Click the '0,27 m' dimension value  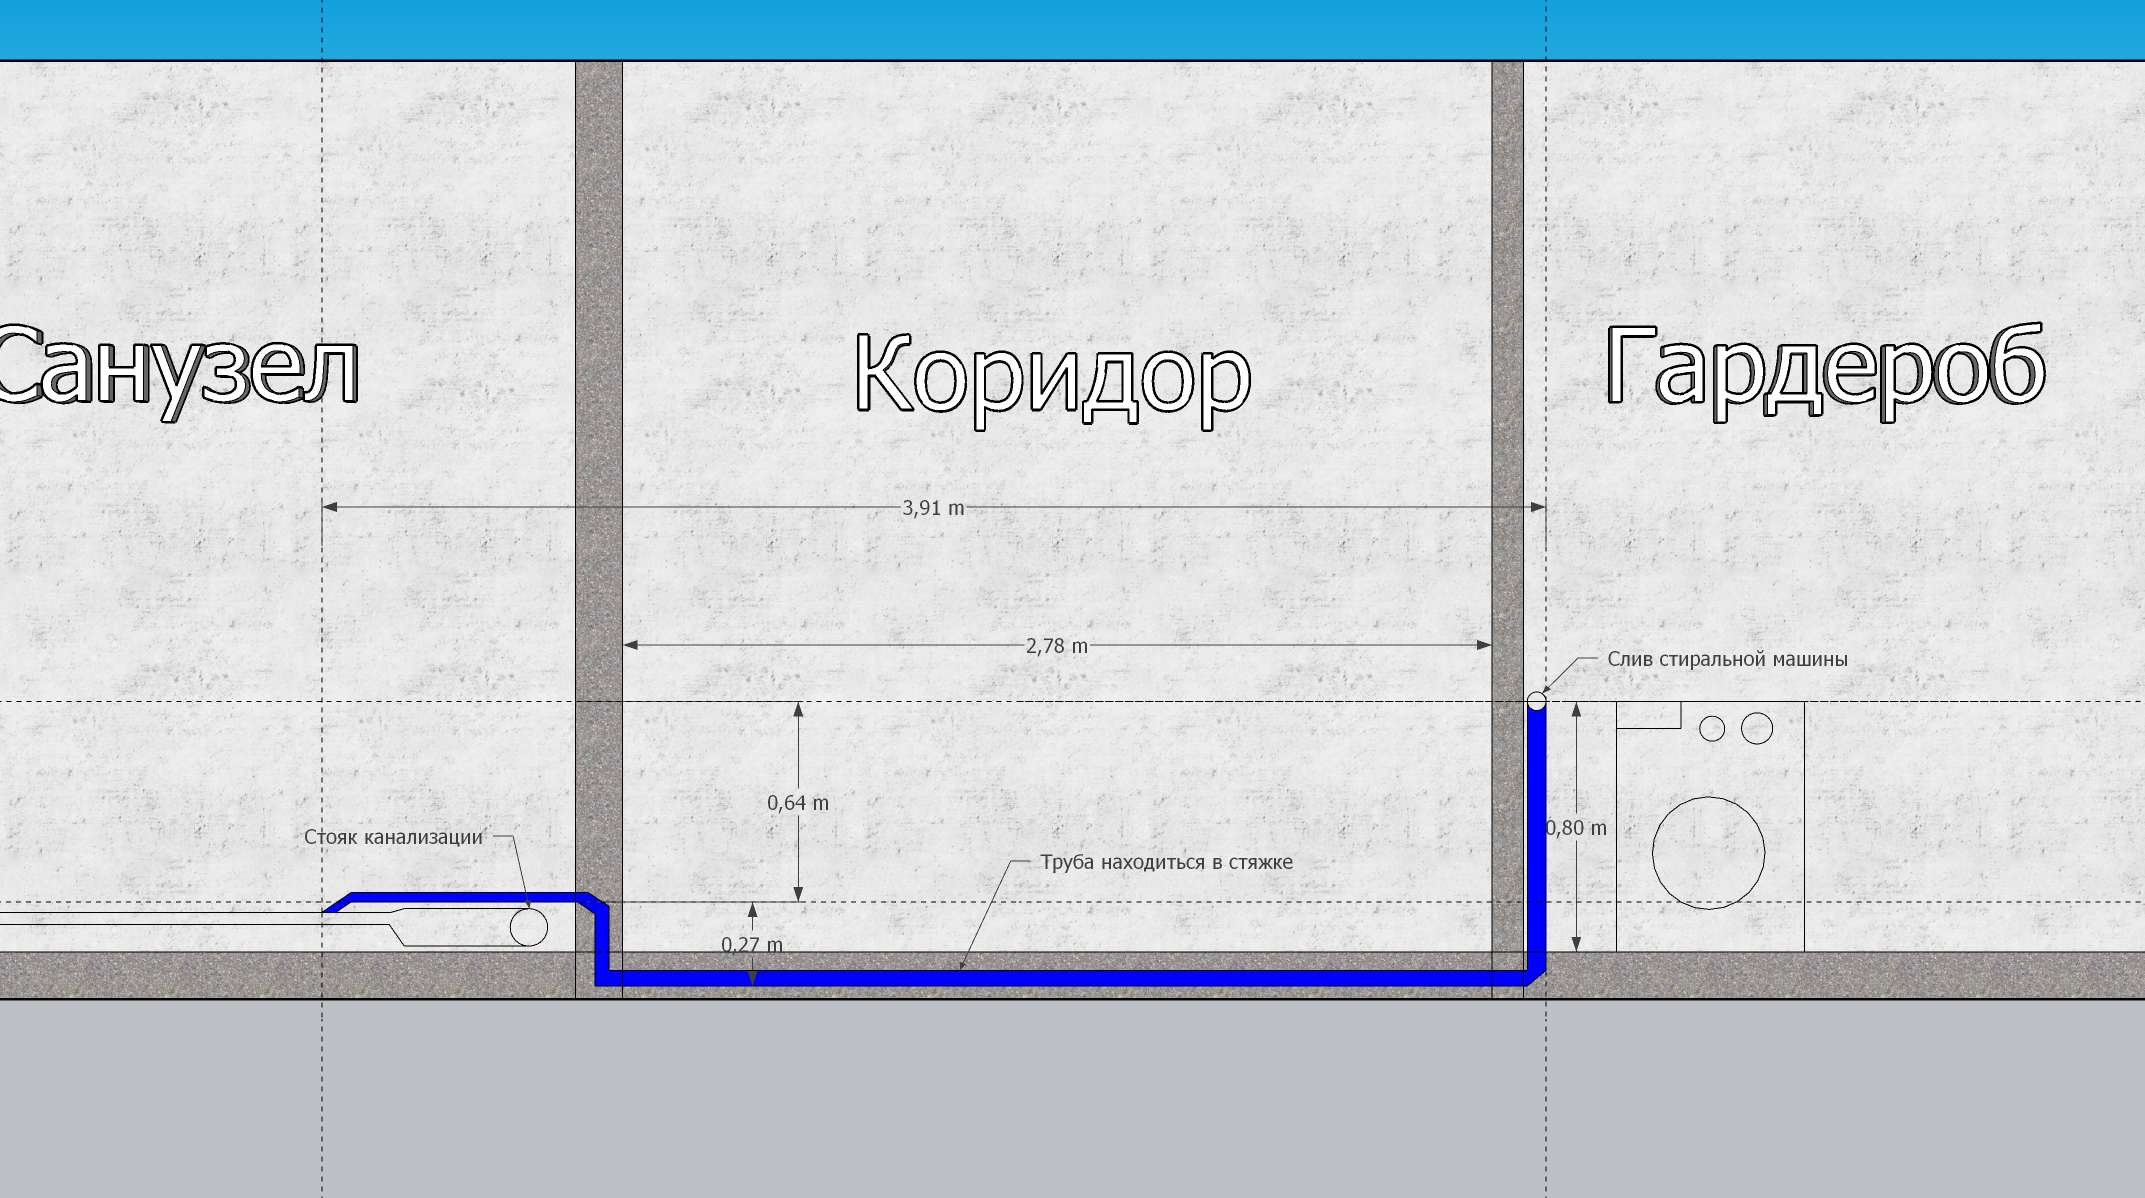click(x=752, y=944)
